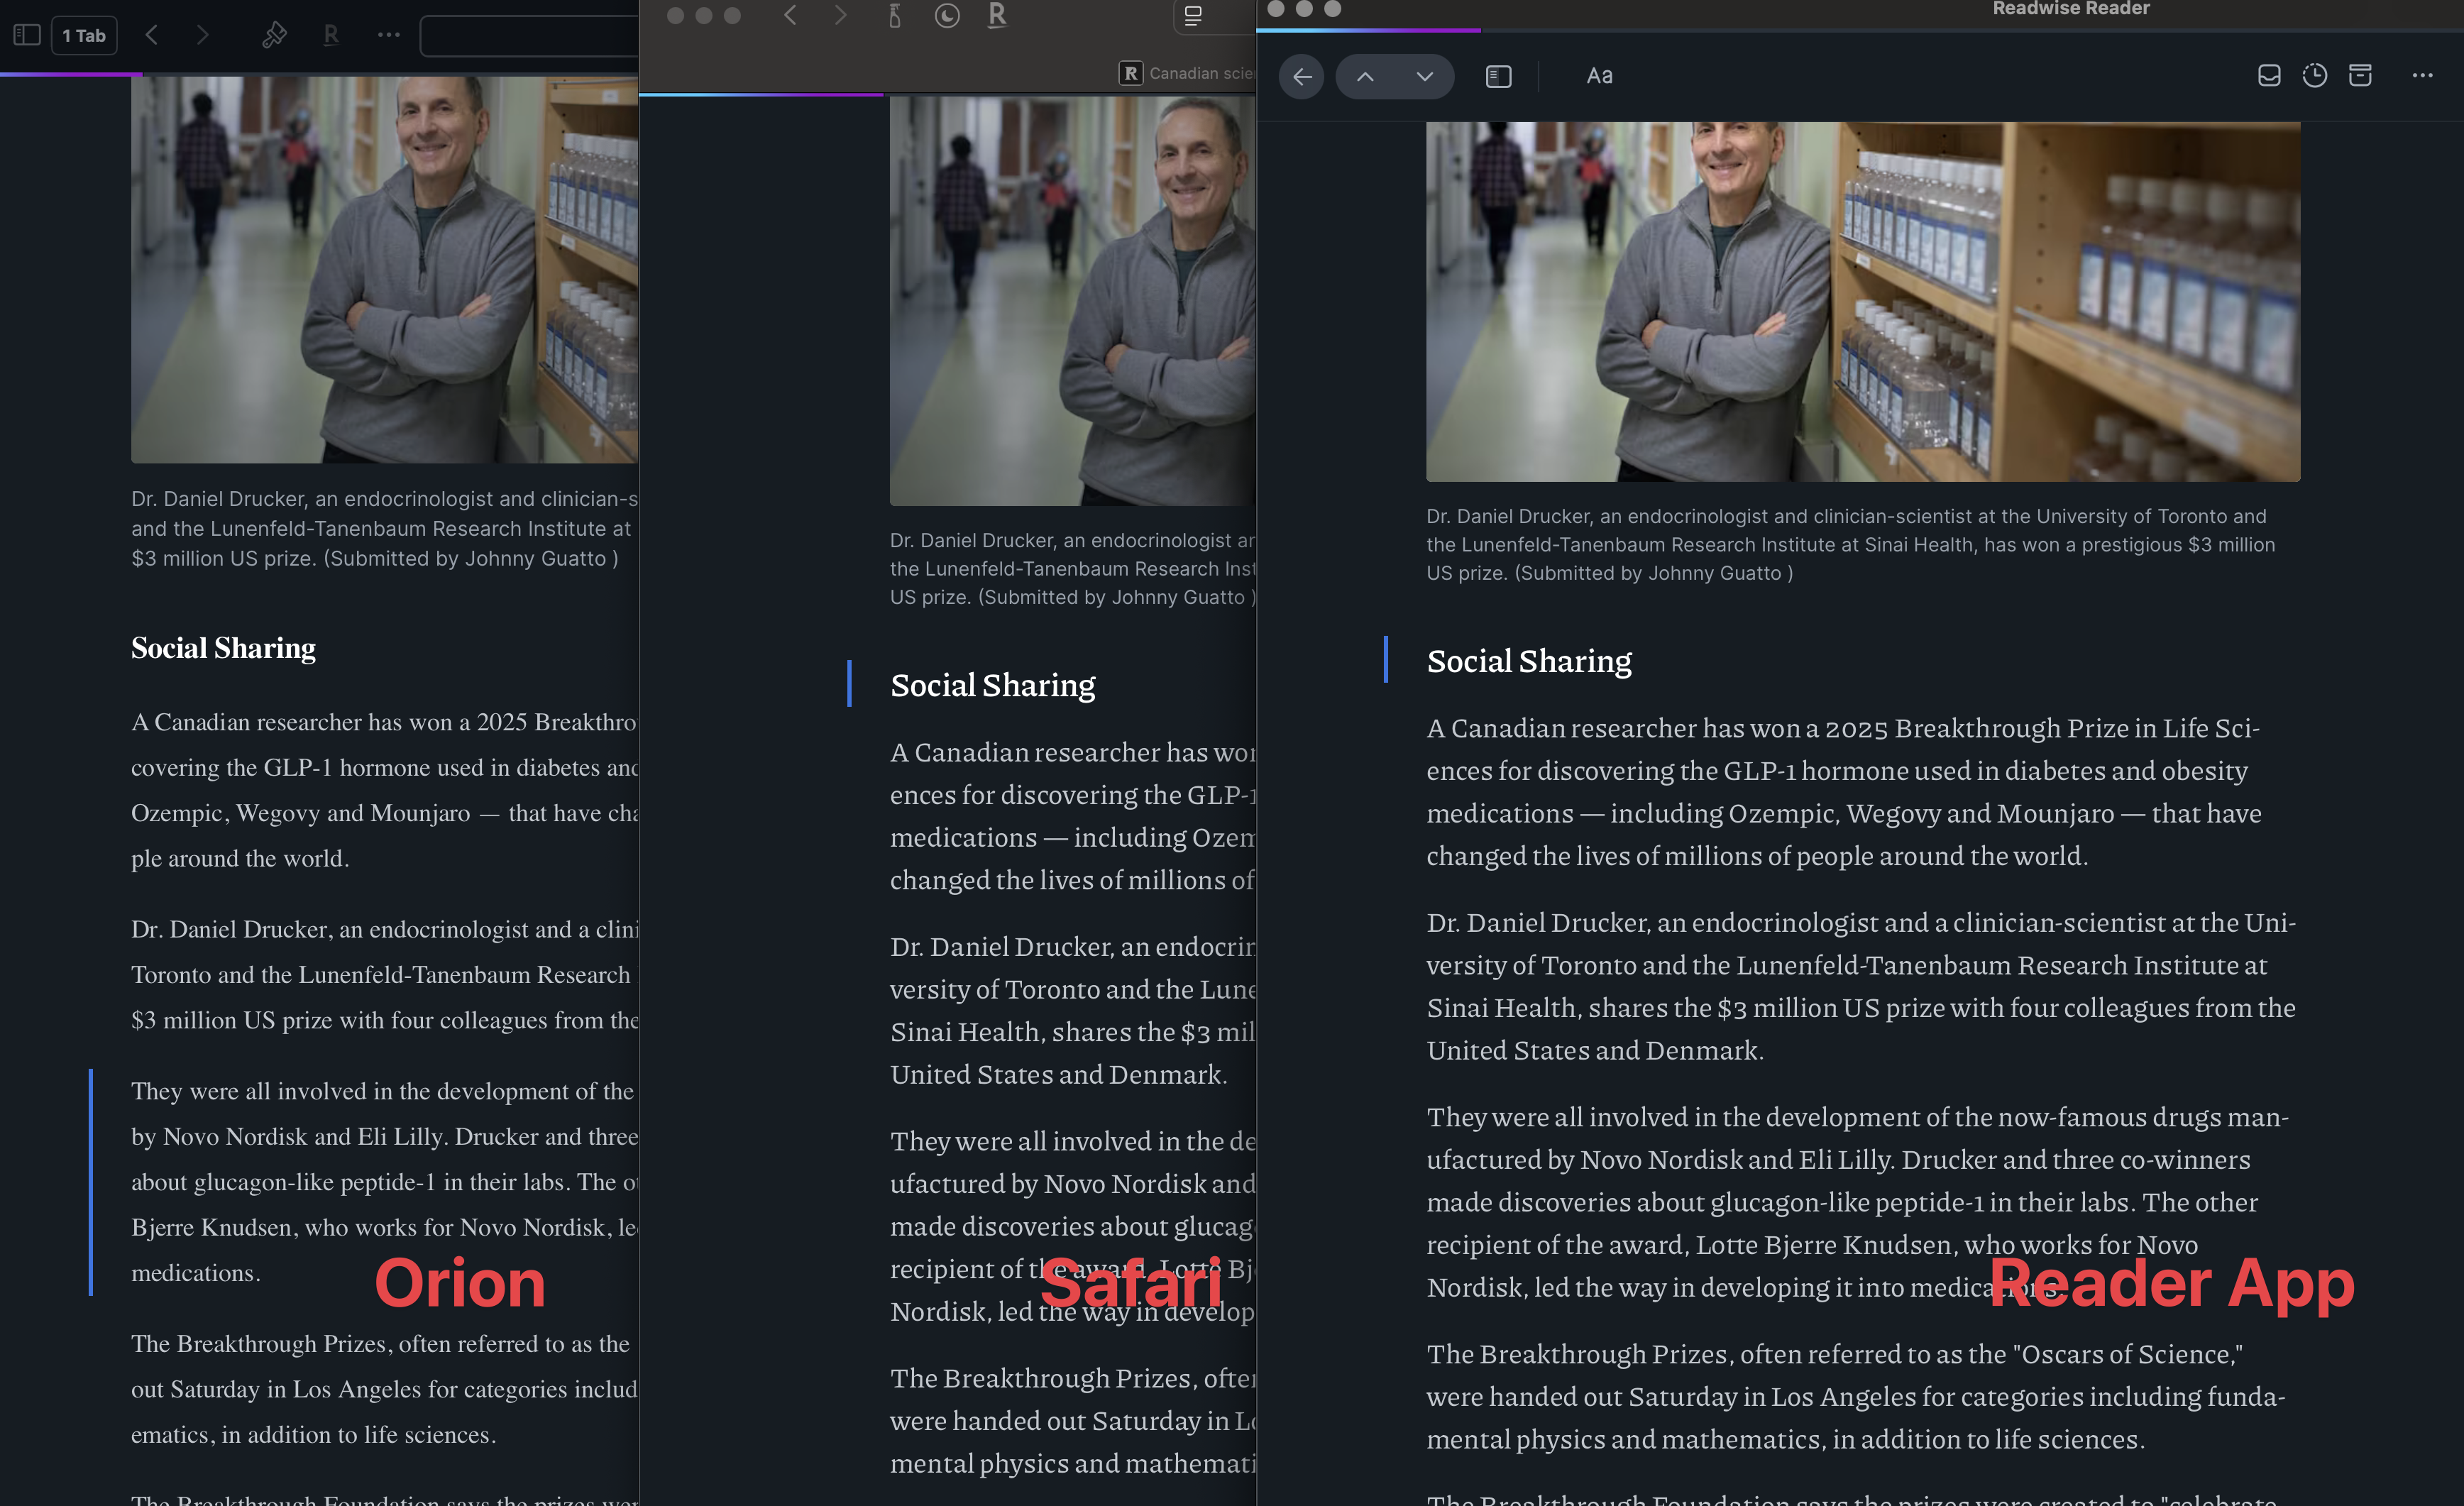Click the 'They were all involved' paragraph in Orion
This screenshot has height=1506, width=2464.
tap(385, 1182)
